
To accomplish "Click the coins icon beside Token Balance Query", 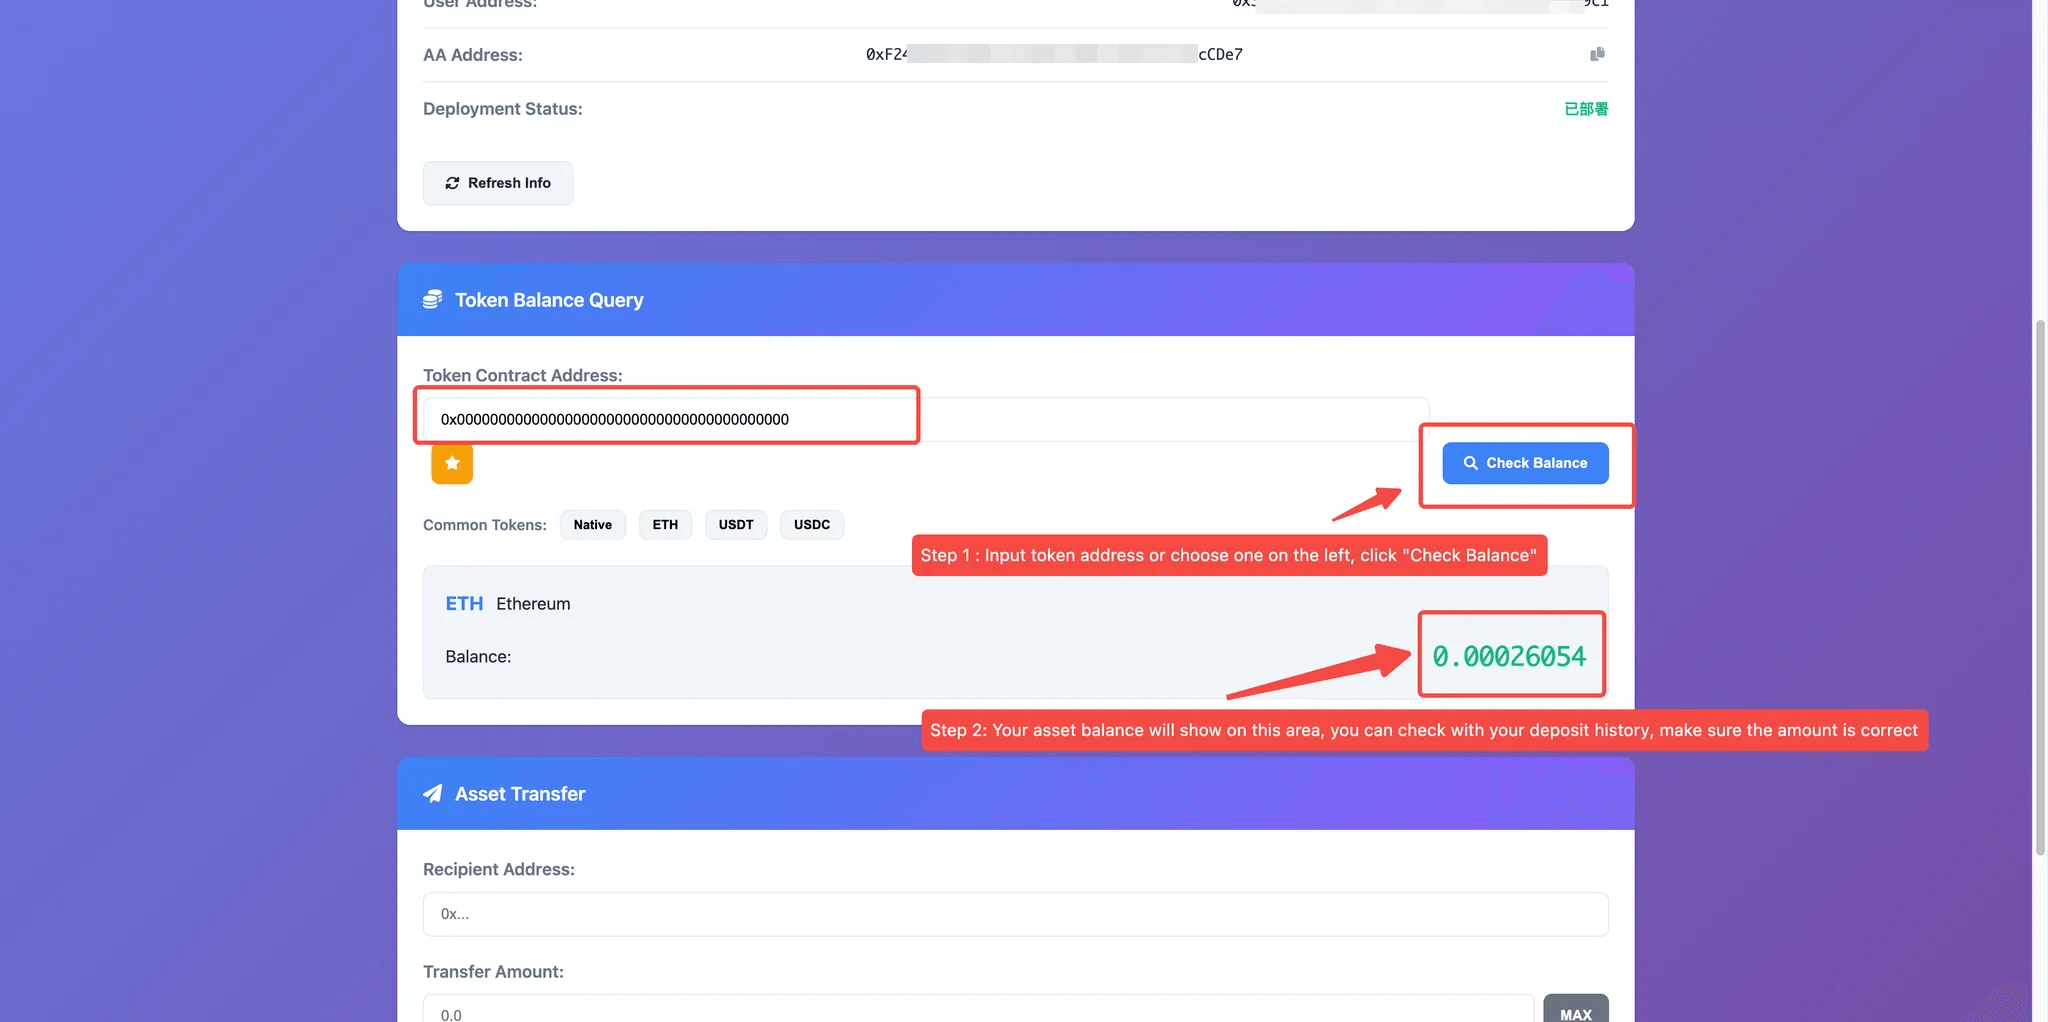I will point(432,300).
